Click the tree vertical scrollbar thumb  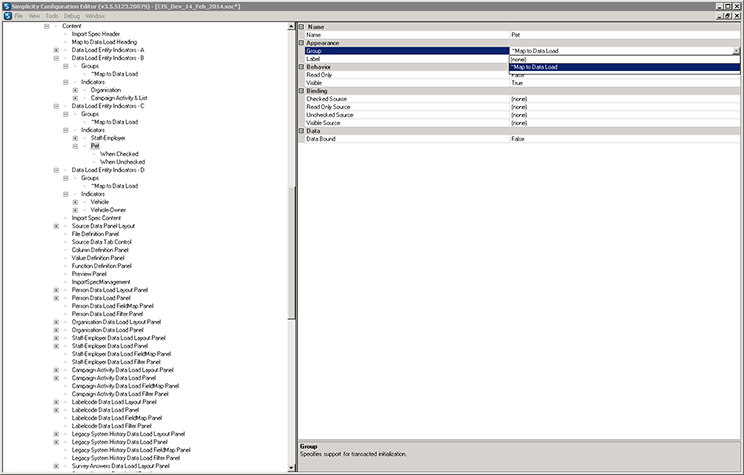(x=291, y=252)
